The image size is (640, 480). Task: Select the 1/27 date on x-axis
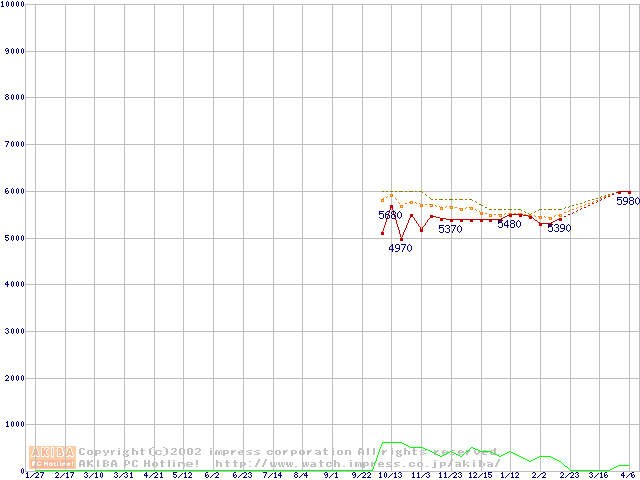[34, 475]
